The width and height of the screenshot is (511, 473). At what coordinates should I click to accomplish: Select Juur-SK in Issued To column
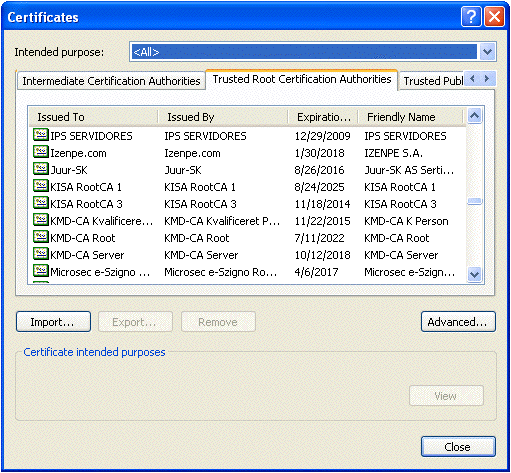tap(69, 170)
